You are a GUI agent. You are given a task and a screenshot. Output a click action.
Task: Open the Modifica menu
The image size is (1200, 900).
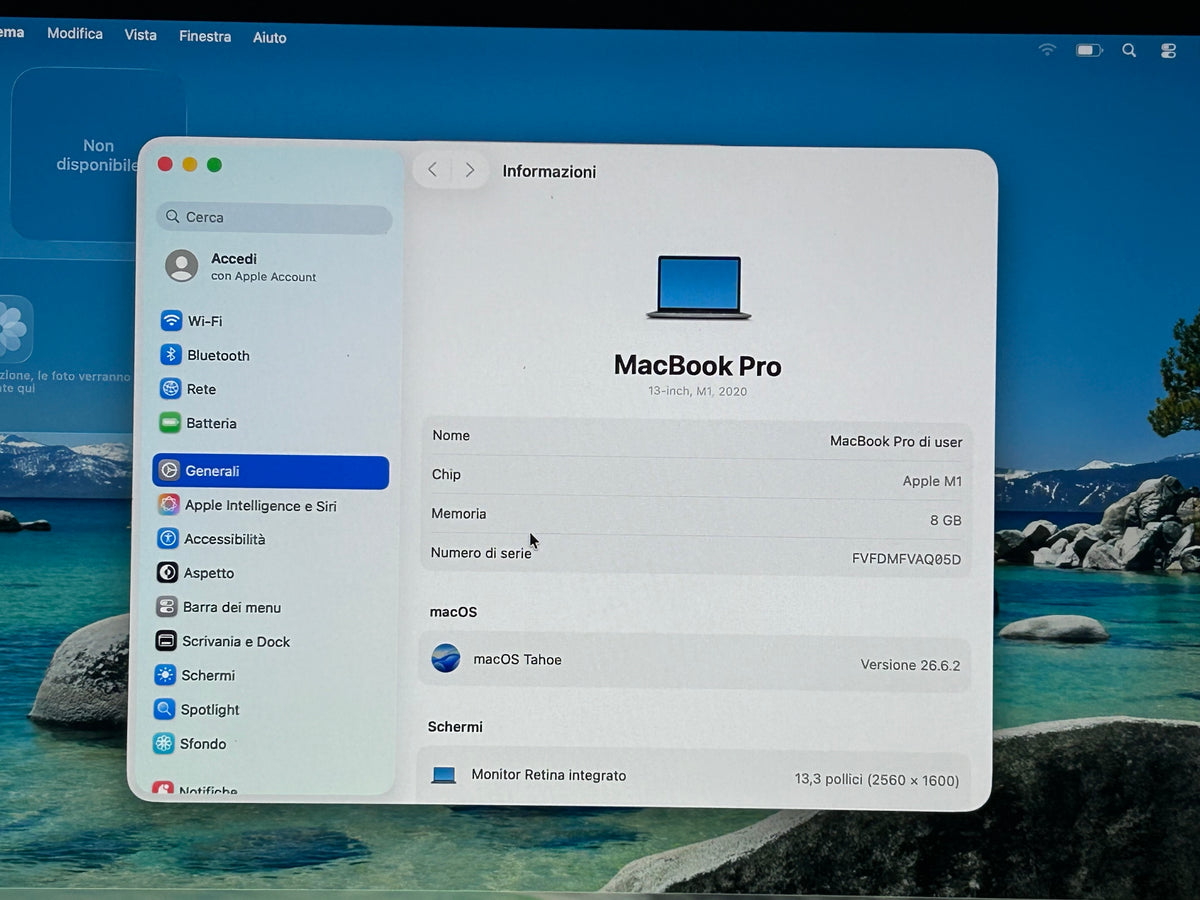click(75, 34)
